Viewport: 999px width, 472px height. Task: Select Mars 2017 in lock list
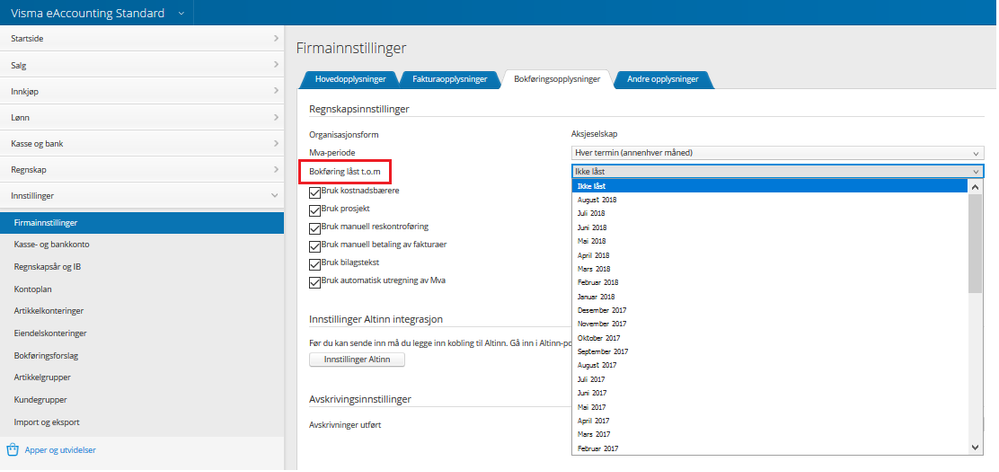click(x=770, y=434)
